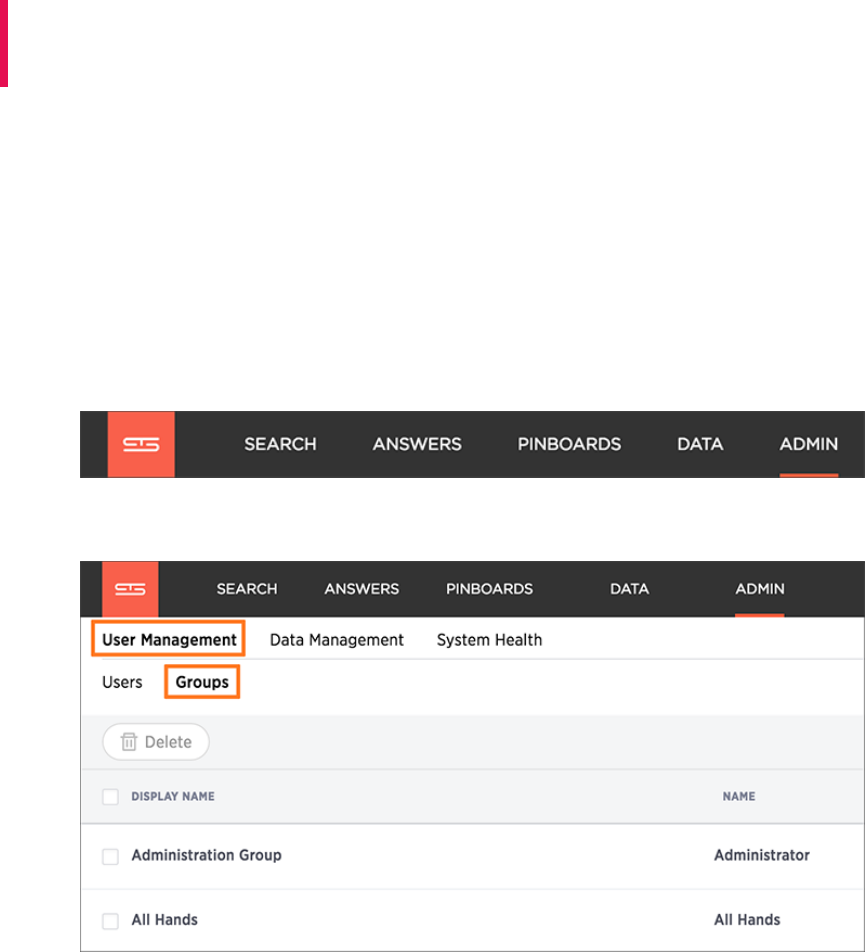The width and height of the screenshot is (865, 952).
Task: Click the ThoughtSpot logo in upper navigation bar
Action: click(141, 444)
